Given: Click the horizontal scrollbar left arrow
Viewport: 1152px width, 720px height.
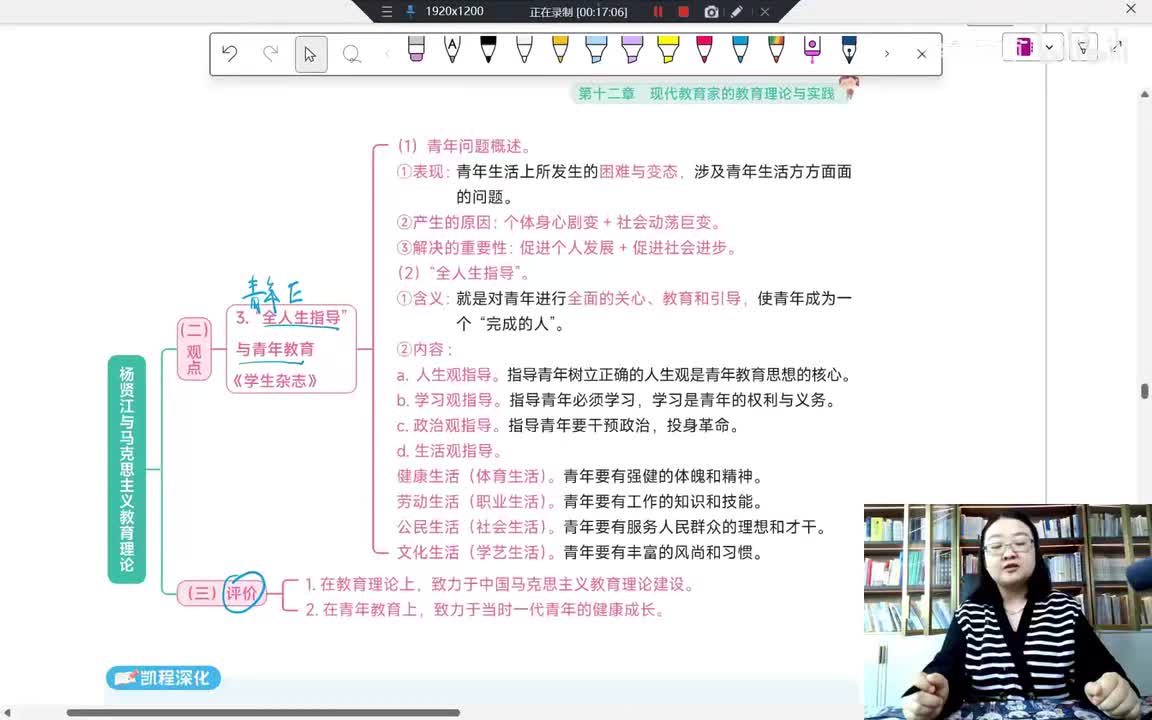Looking at the screenshot, I should click(x=5, y=713).
